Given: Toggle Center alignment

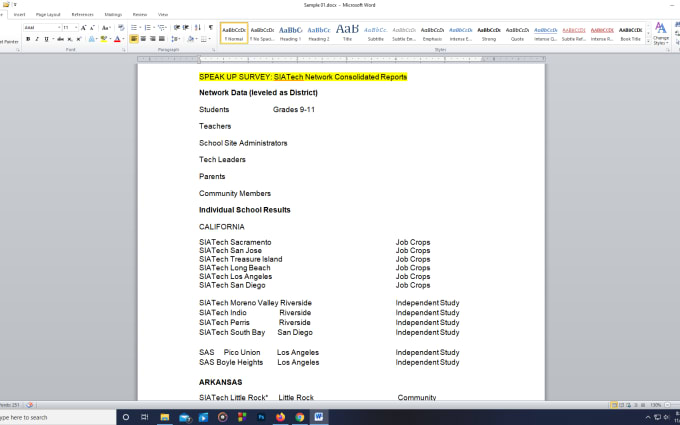Looking at the screenshot, I should coord(143,39).
